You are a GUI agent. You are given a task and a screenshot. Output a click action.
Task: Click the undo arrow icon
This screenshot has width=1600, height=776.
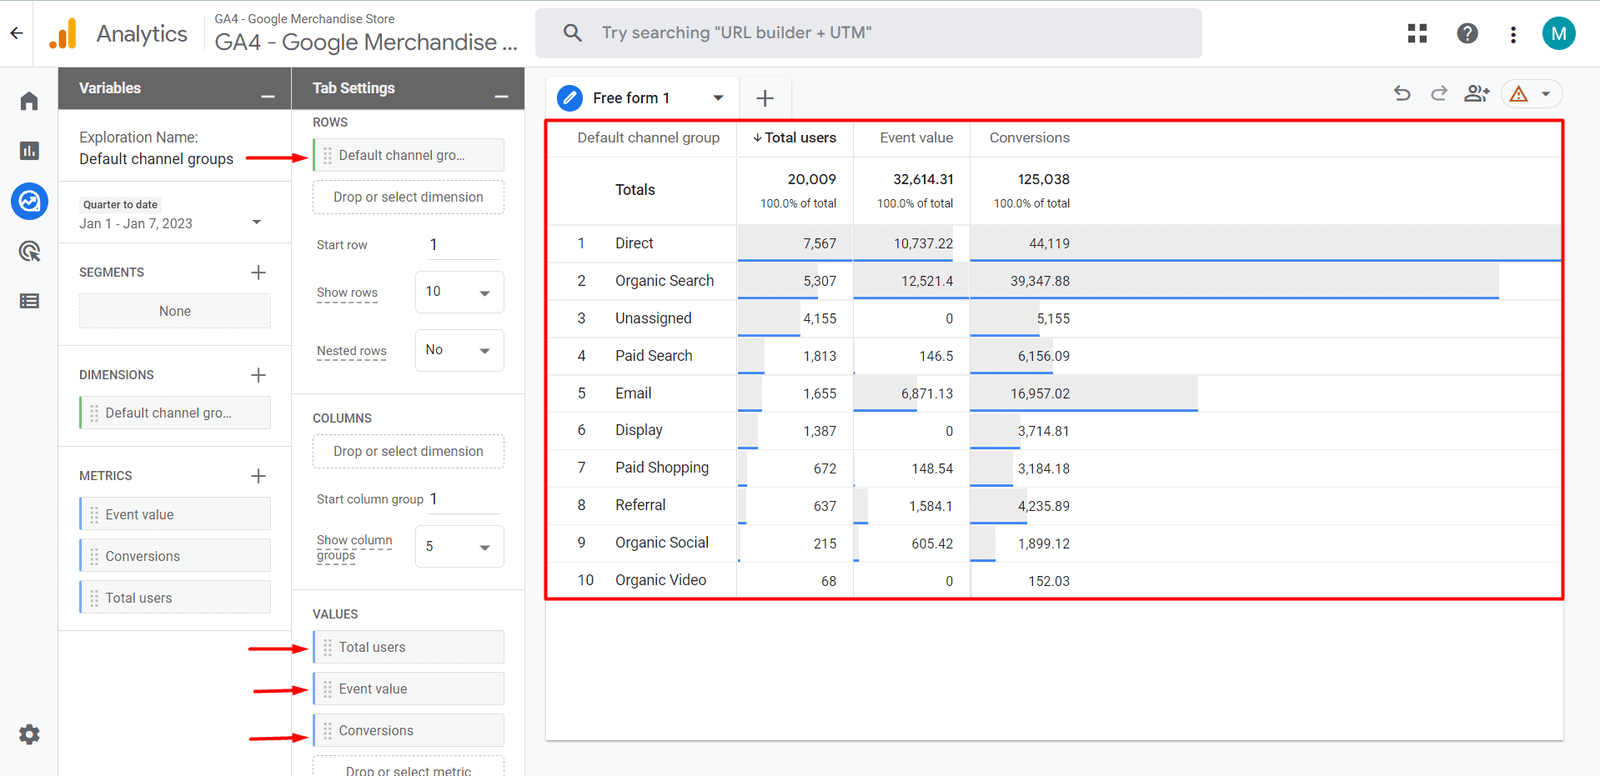[x=1402, y=94]
